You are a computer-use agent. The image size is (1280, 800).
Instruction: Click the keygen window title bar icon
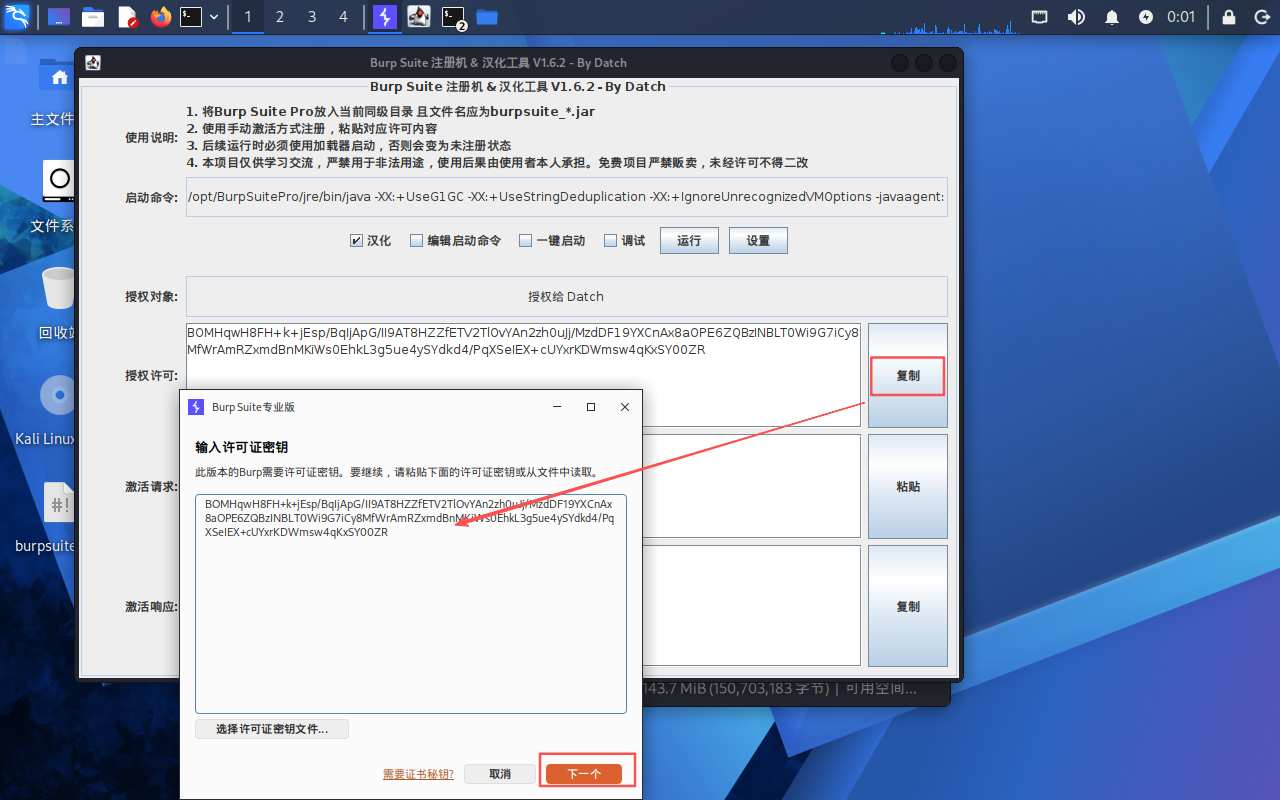(93, 63)
